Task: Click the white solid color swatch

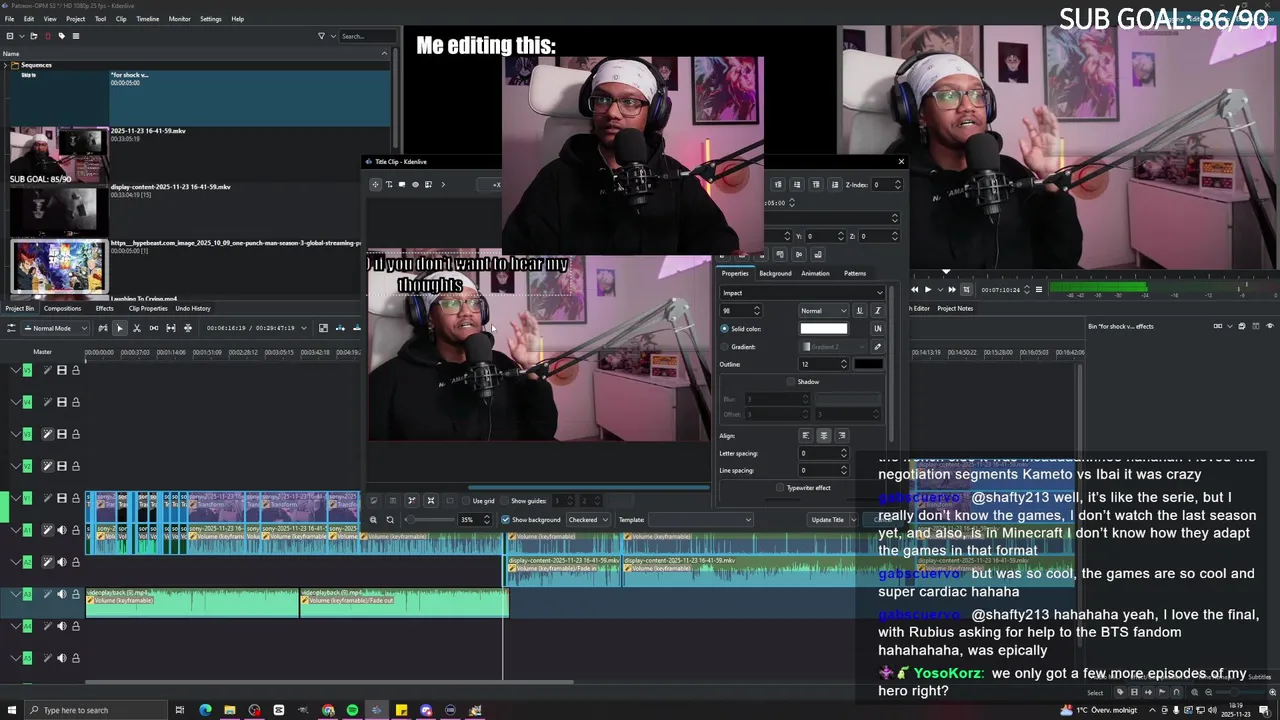Action: (824, 329)
